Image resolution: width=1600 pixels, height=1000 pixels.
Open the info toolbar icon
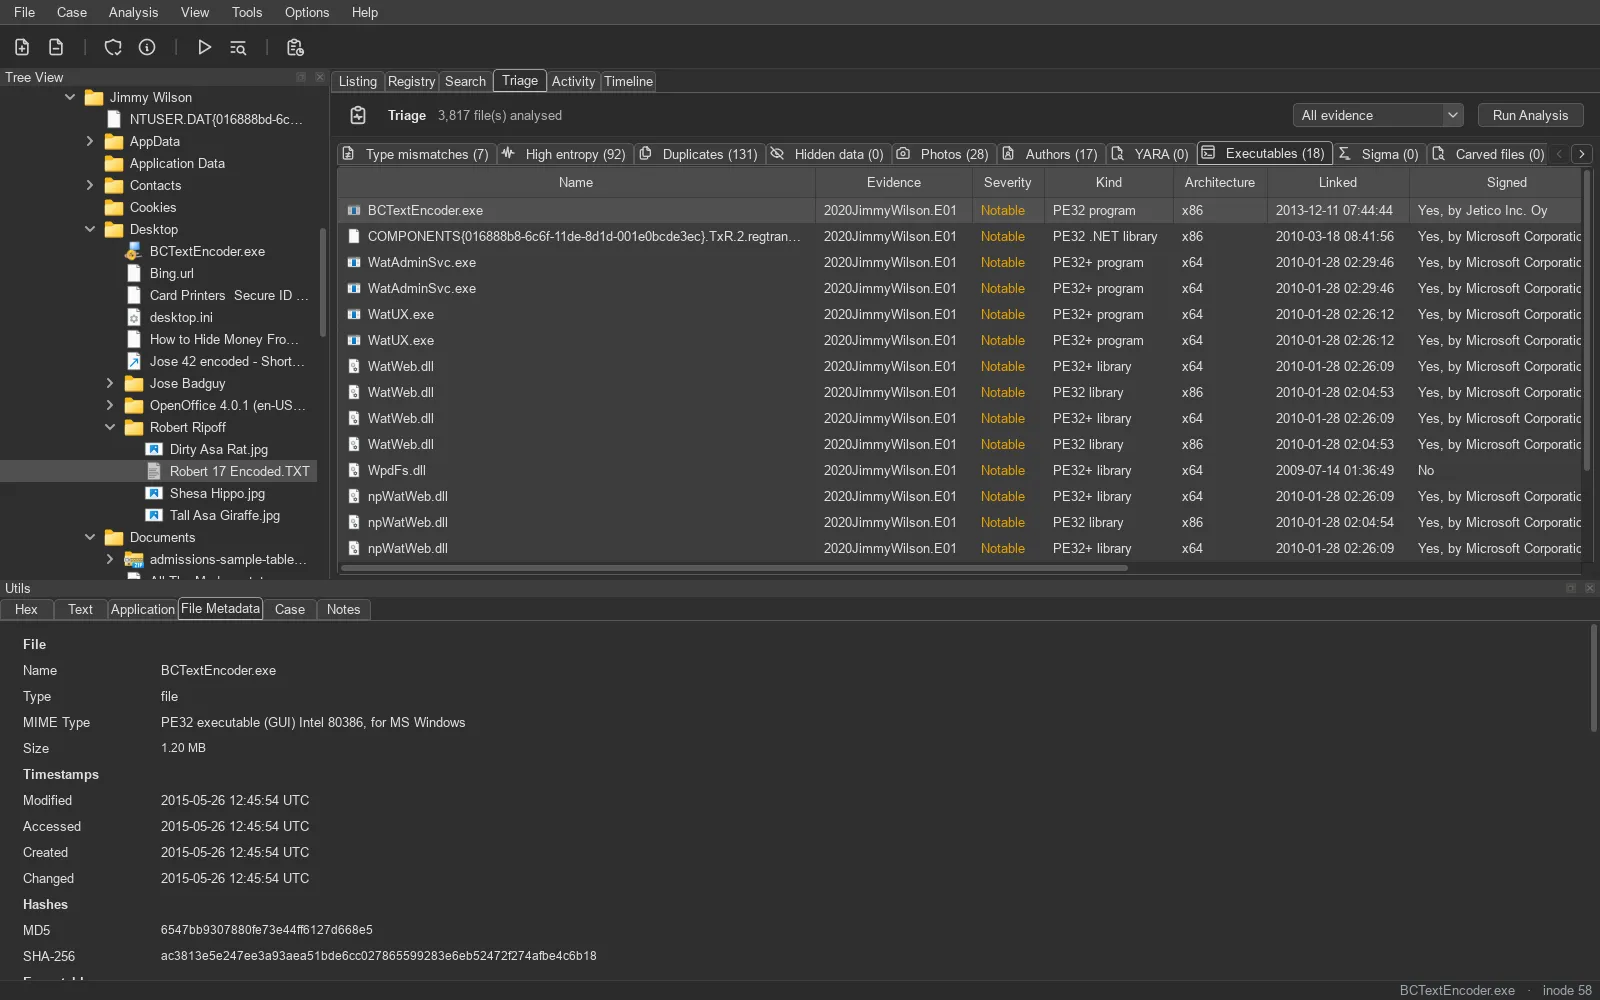pyautogui.click(x=147, y=47)
